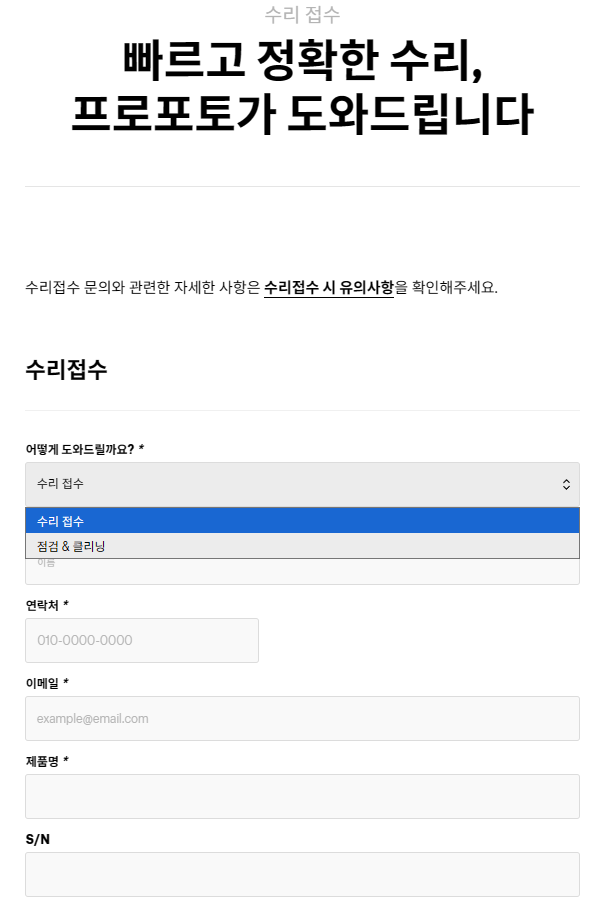Click the 제품명 * field label
The height and width of the screenshot is (904, 594).
47,761
